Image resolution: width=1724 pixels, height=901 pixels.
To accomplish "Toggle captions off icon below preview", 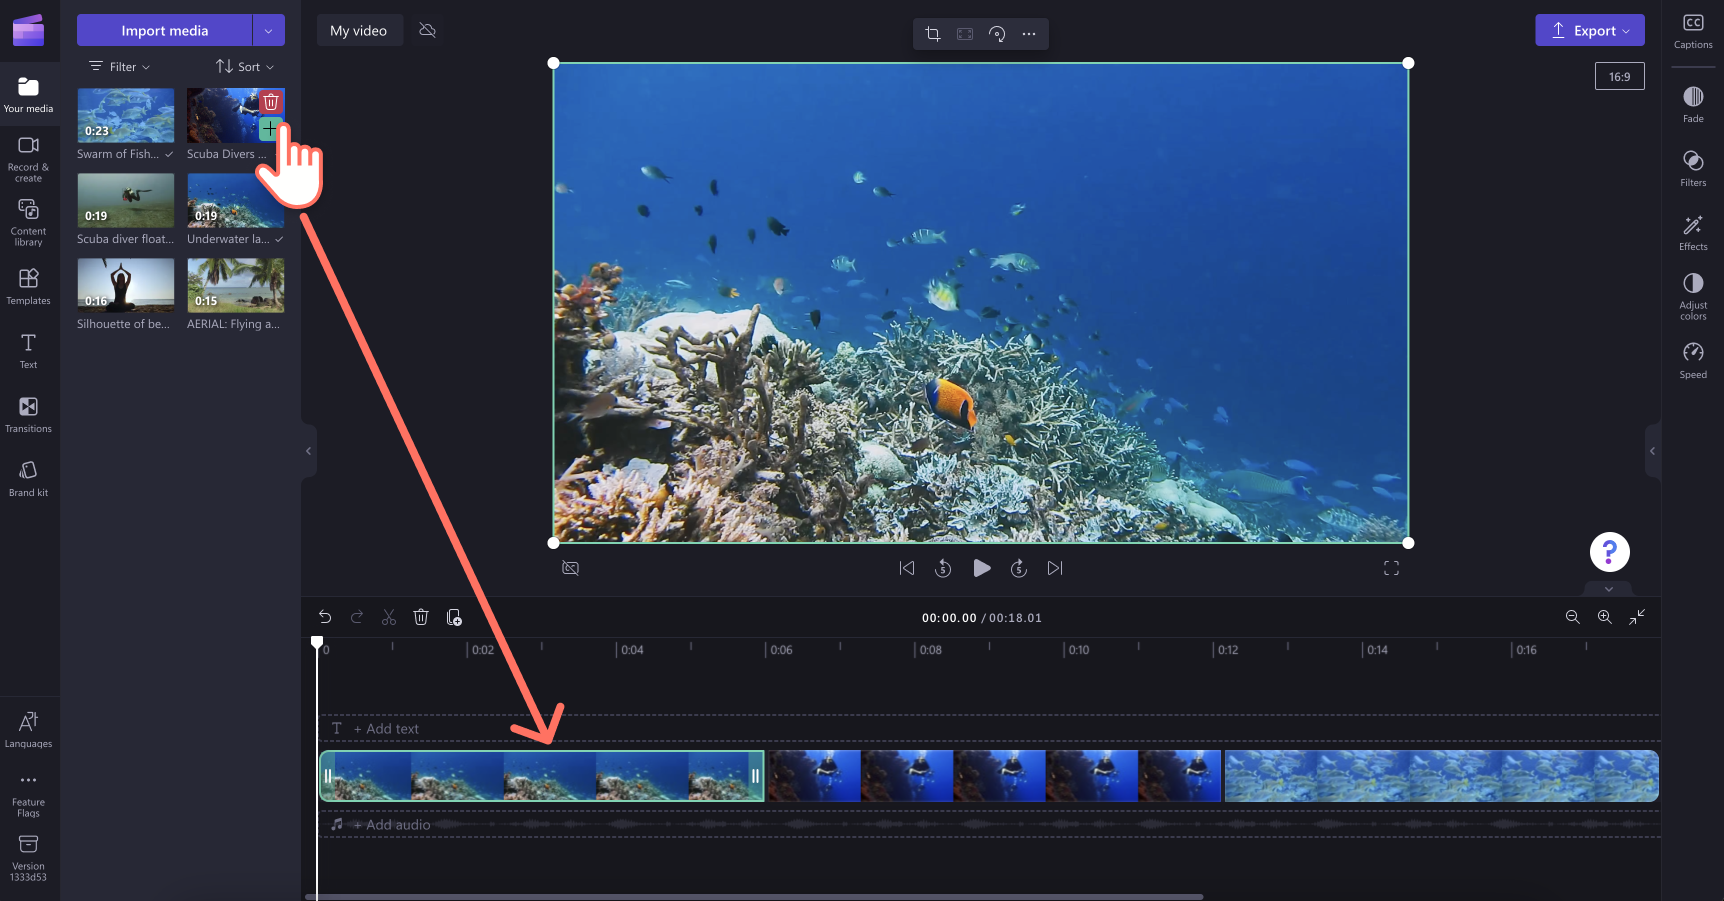I will point(571,568).
